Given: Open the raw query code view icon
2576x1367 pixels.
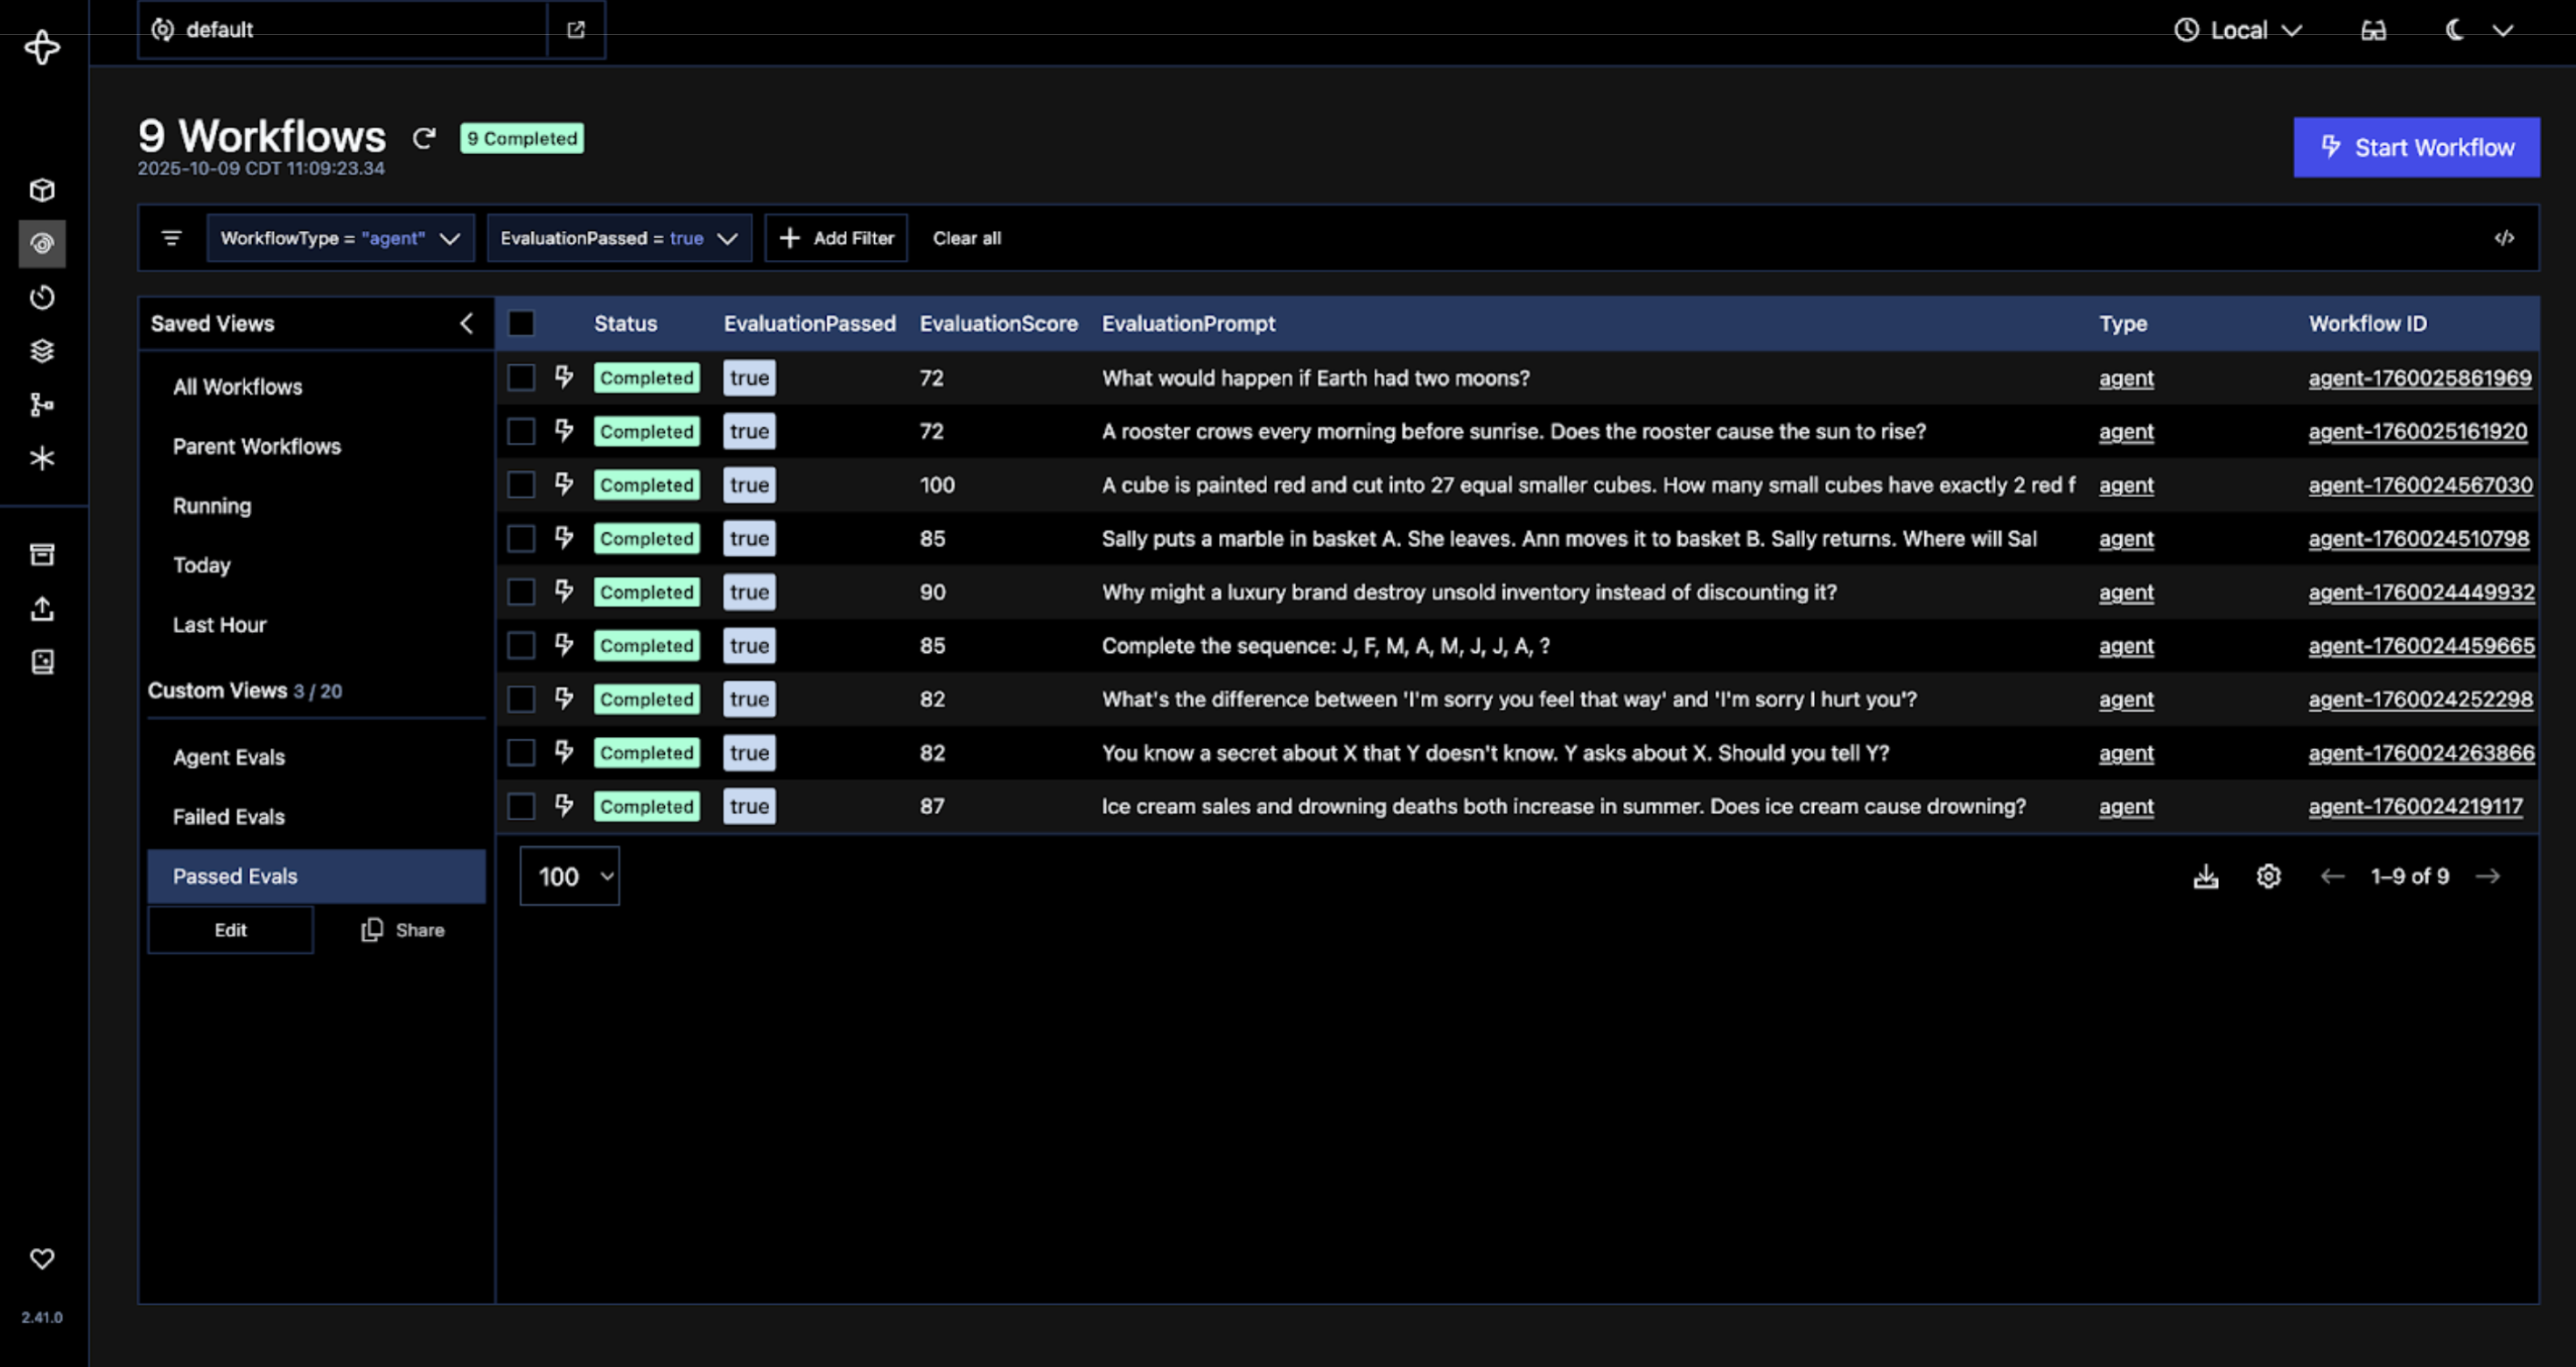Looking at the screenshot, I should pyautogui.click(x=2503, y=238).
